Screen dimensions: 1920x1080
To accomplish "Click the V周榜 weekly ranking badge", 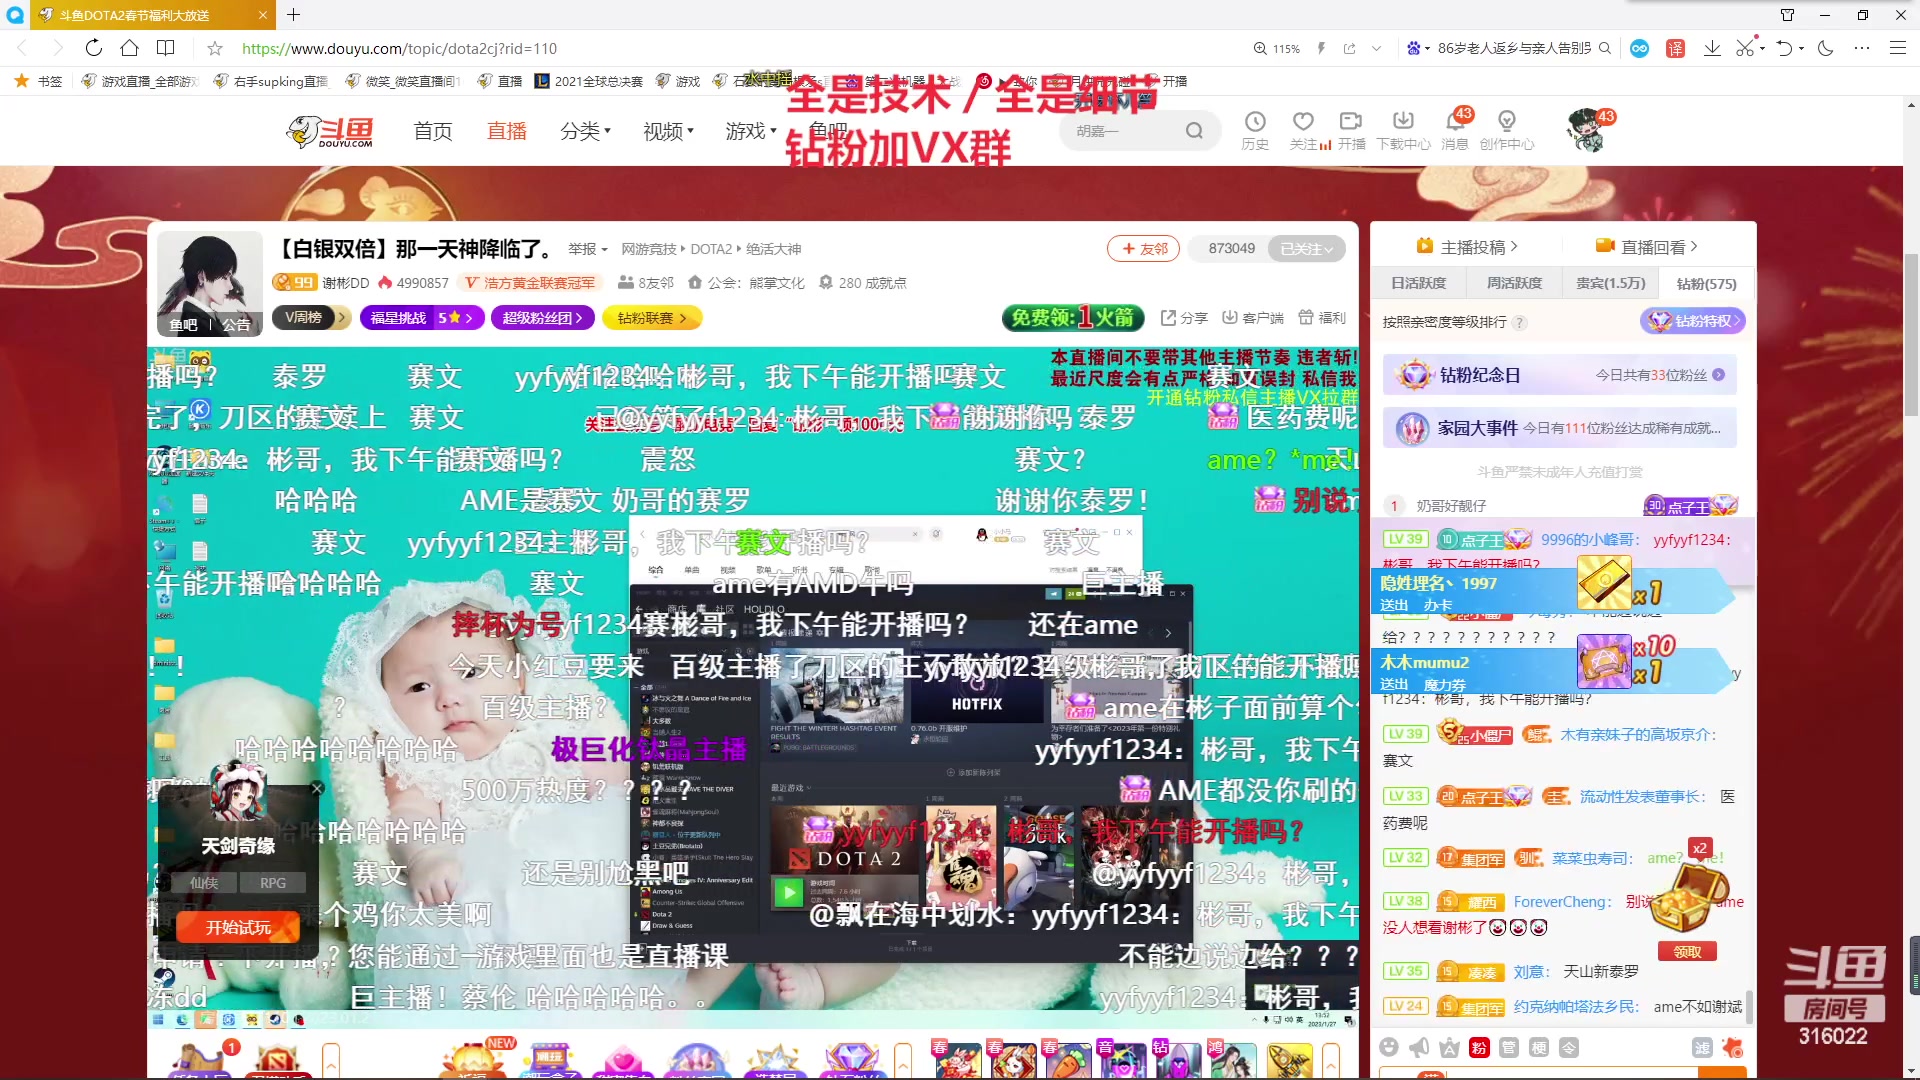I will [311, 318].
